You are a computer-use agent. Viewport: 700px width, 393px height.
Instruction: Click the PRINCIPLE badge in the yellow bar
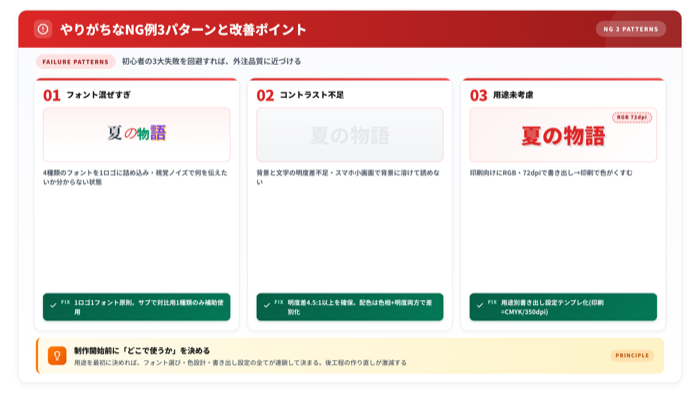tap(632, 355)
